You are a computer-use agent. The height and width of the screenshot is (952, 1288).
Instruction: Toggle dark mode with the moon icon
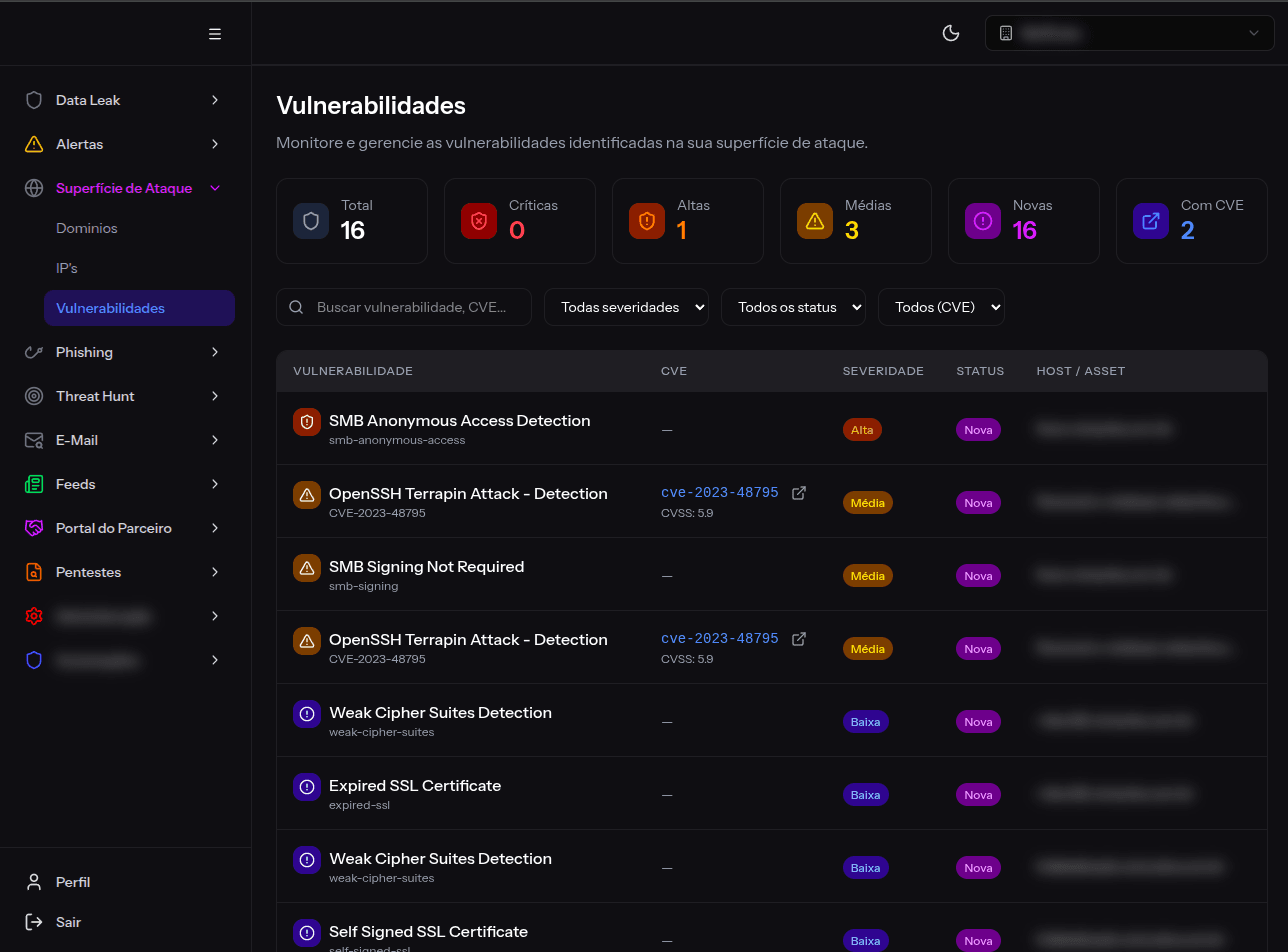[x=951, y=33]
